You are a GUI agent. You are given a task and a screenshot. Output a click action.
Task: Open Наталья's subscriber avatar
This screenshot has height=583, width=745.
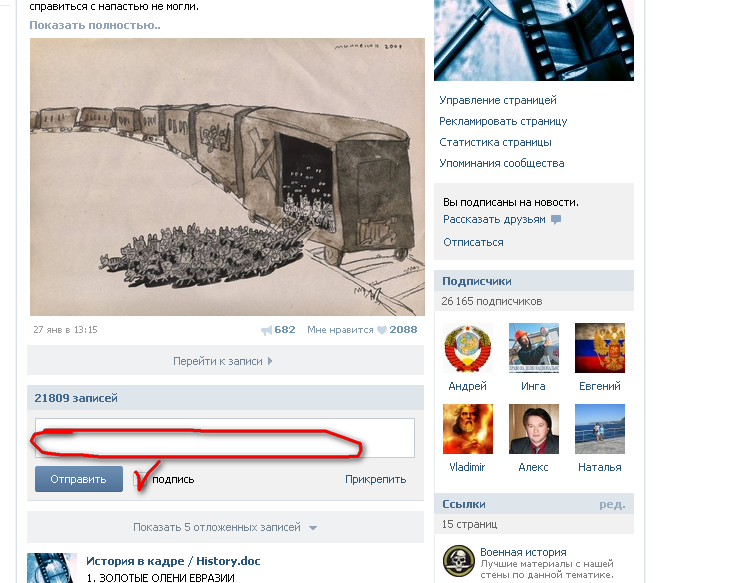coord(600,429)
